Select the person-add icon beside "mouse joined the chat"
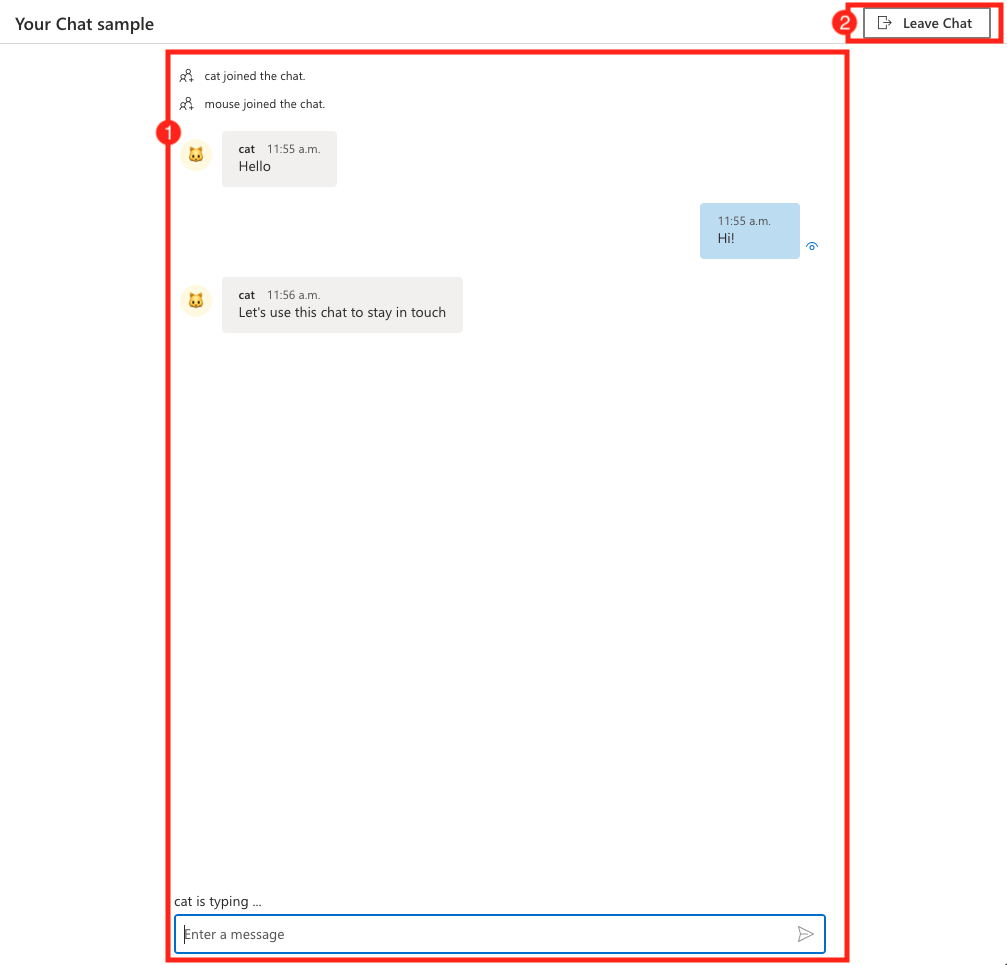 pyautogui.click(x=186, y=103)
